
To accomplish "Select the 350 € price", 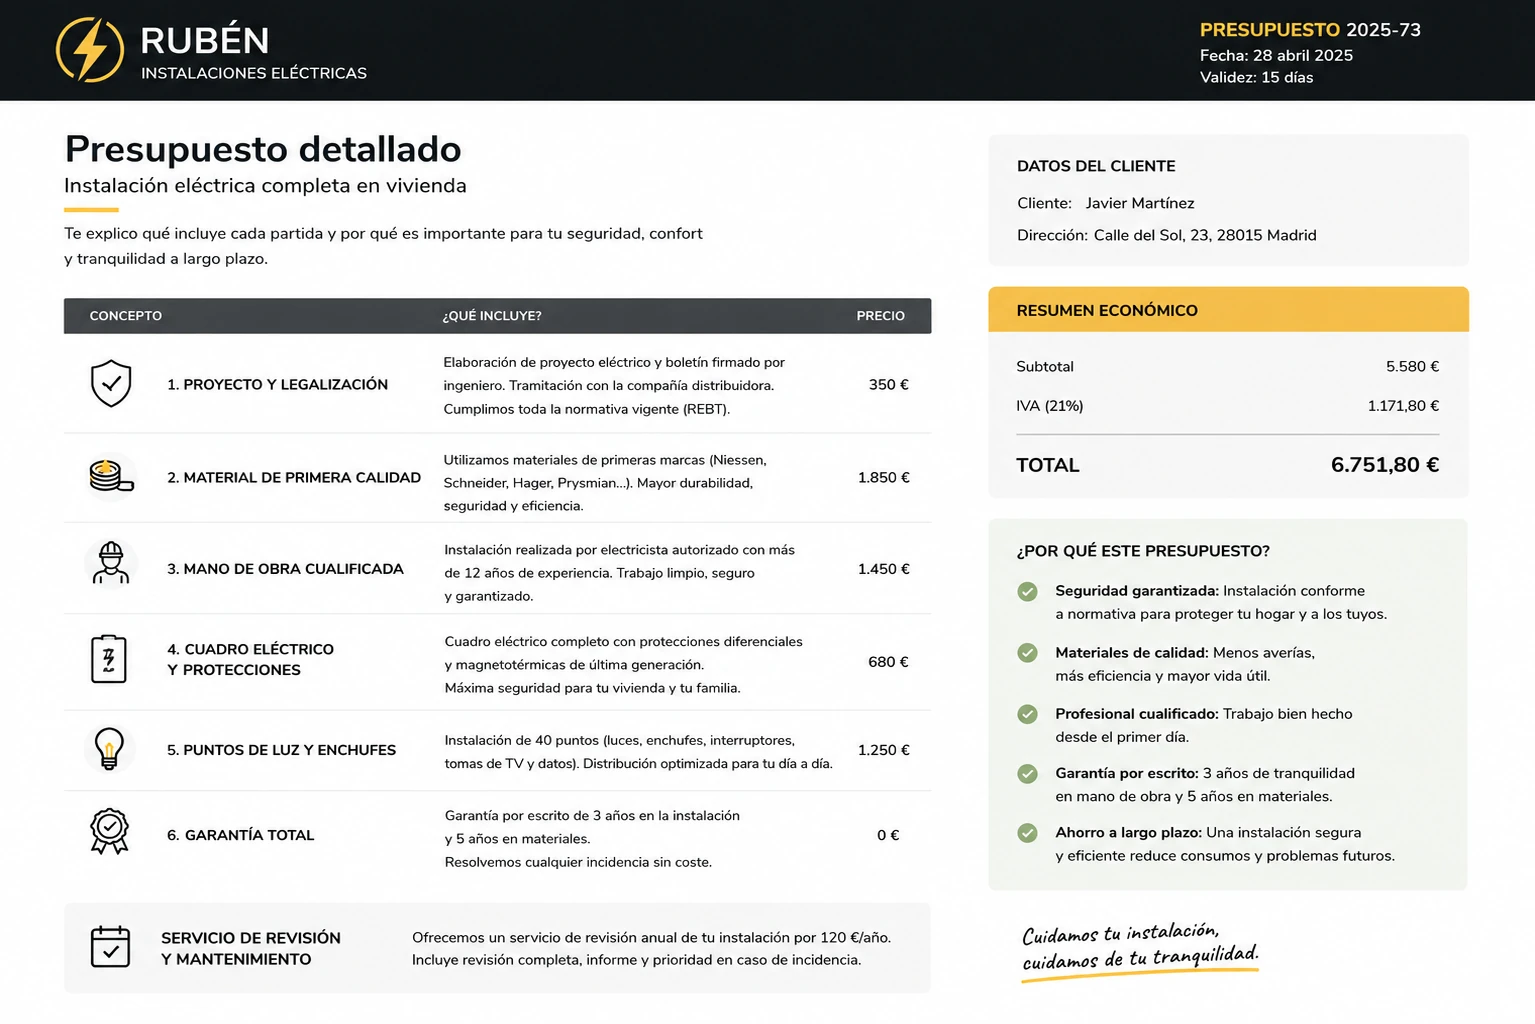I will pos(889,384).
